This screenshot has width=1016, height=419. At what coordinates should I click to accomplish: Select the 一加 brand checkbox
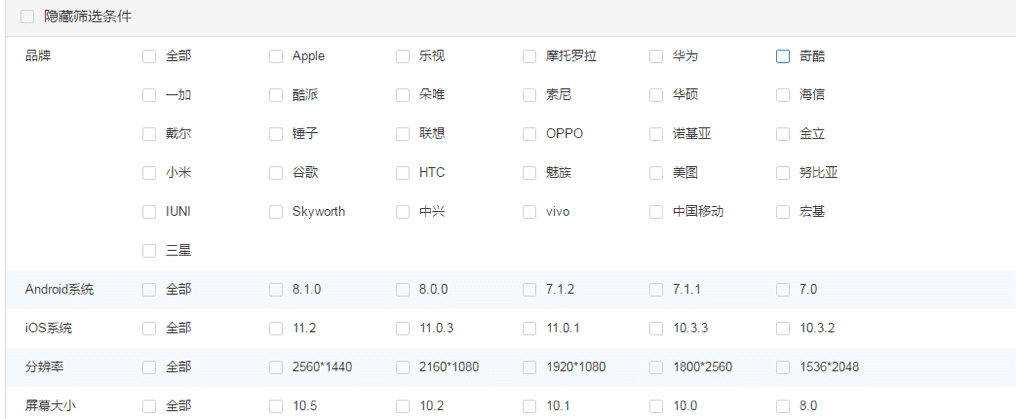[149, 95]
